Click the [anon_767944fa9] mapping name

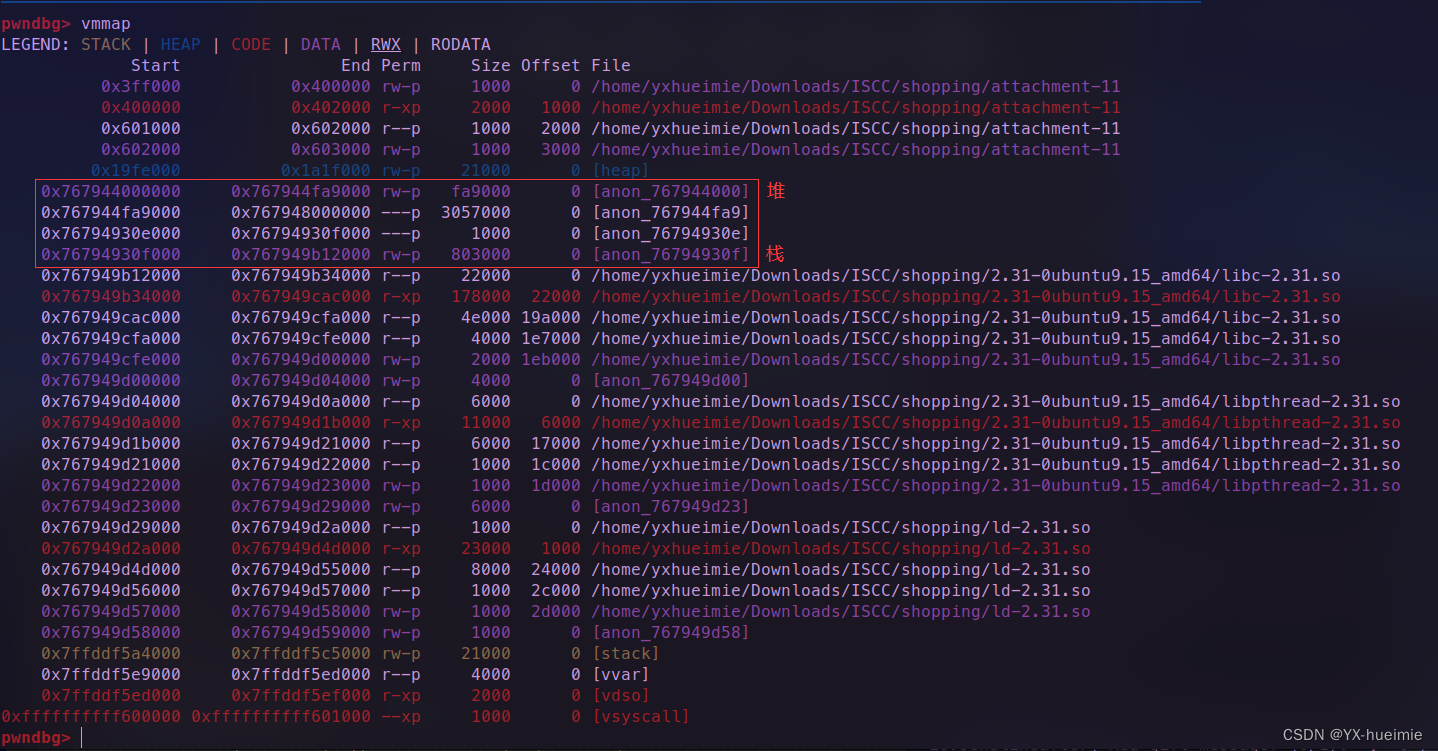click(x=671, y=212)
